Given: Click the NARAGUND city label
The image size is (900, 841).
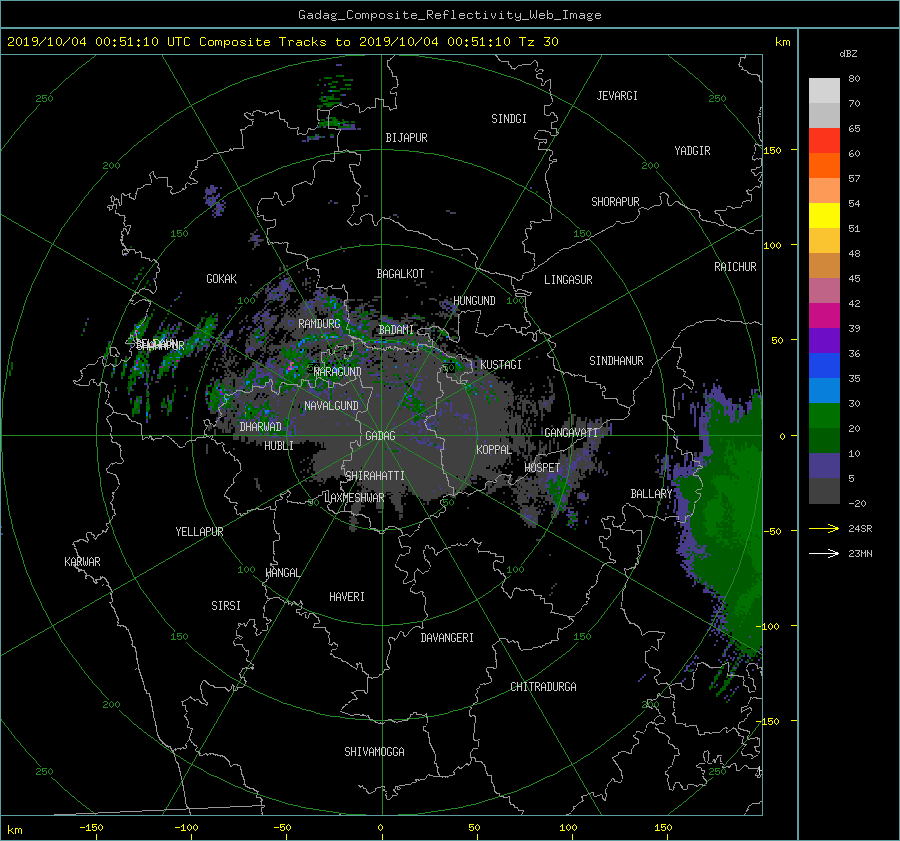Looking at the screenshot, I should tap(338, 371).
